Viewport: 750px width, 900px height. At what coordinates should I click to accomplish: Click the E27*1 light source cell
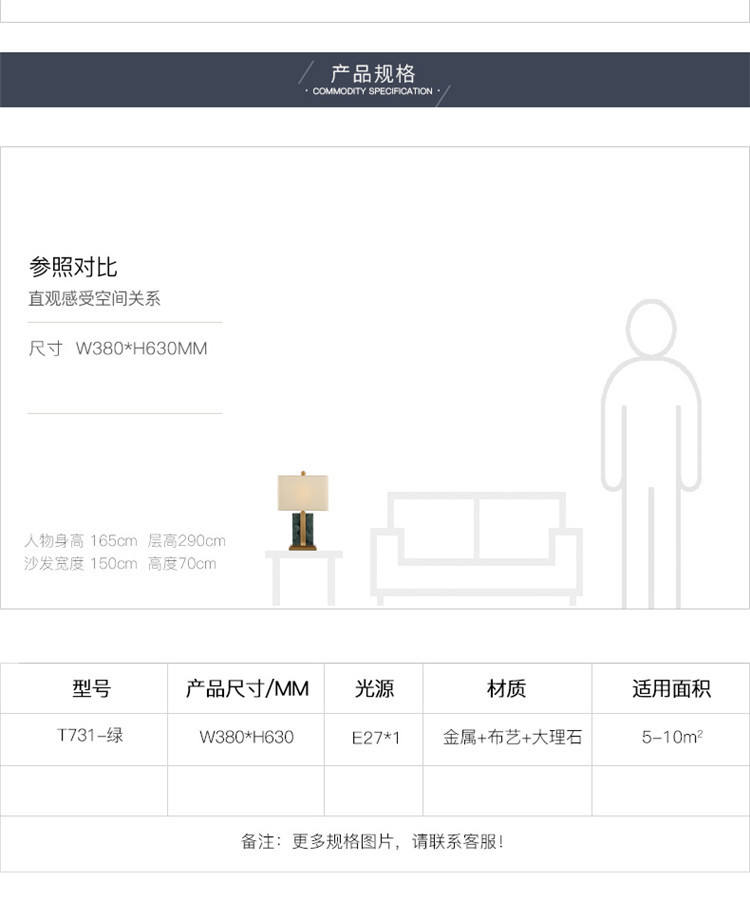[x=375, y=738]
